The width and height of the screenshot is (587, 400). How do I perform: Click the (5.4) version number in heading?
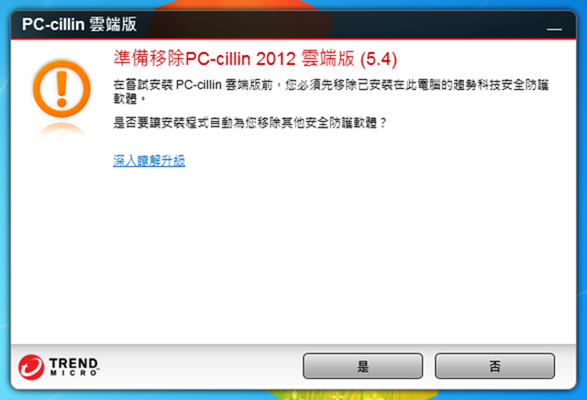click(378, 59)
